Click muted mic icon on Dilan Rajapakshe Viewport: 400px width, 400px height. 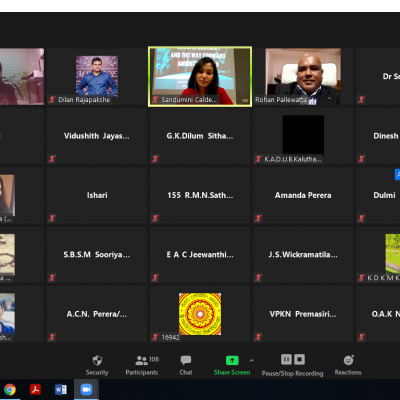click(52, 99)
